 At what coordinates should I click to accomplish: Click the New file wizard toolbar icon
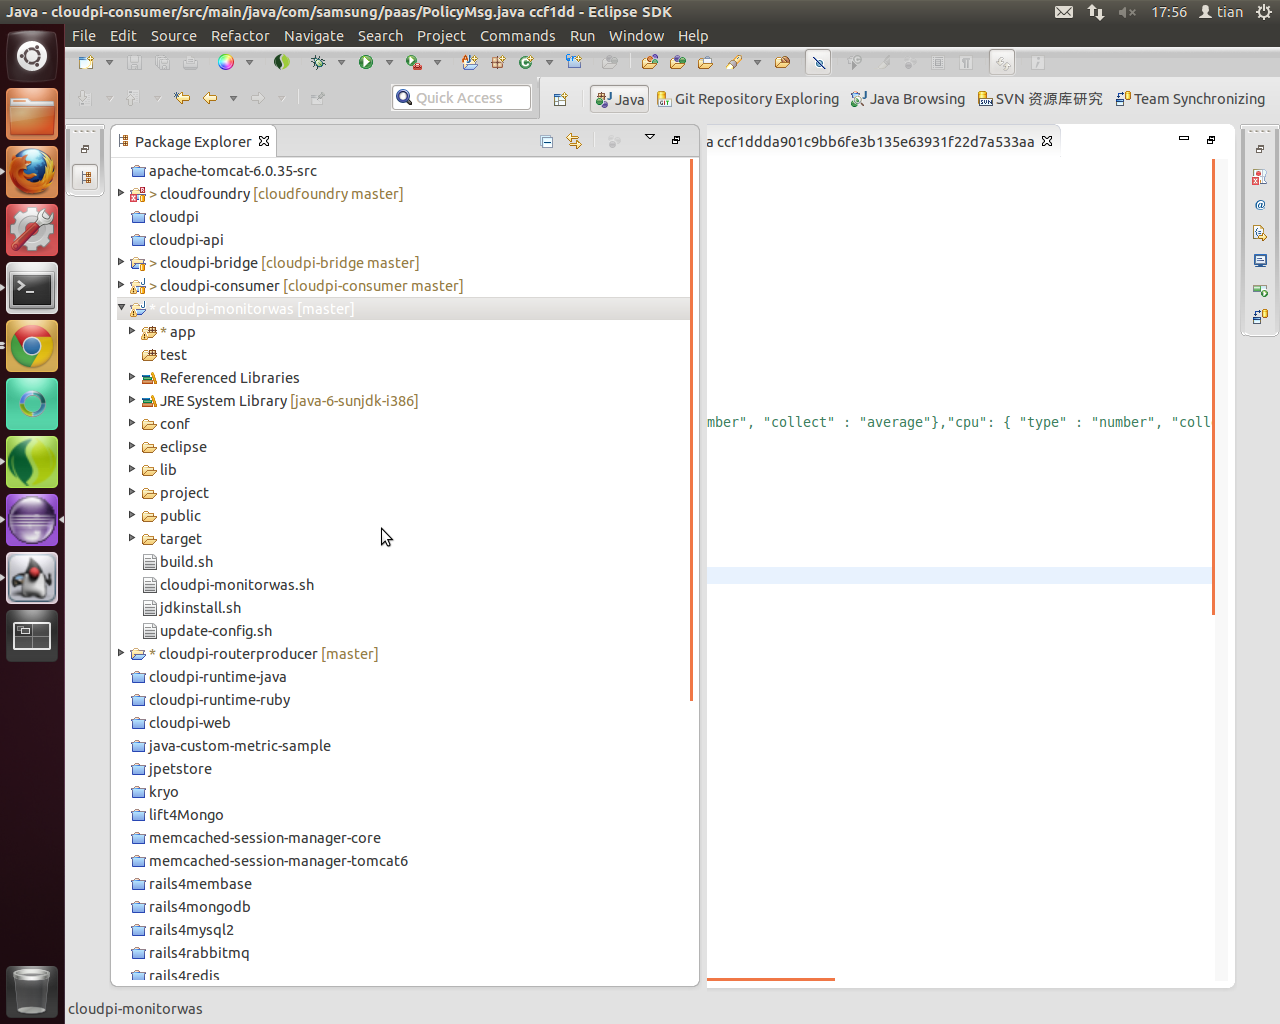point(86,62)
